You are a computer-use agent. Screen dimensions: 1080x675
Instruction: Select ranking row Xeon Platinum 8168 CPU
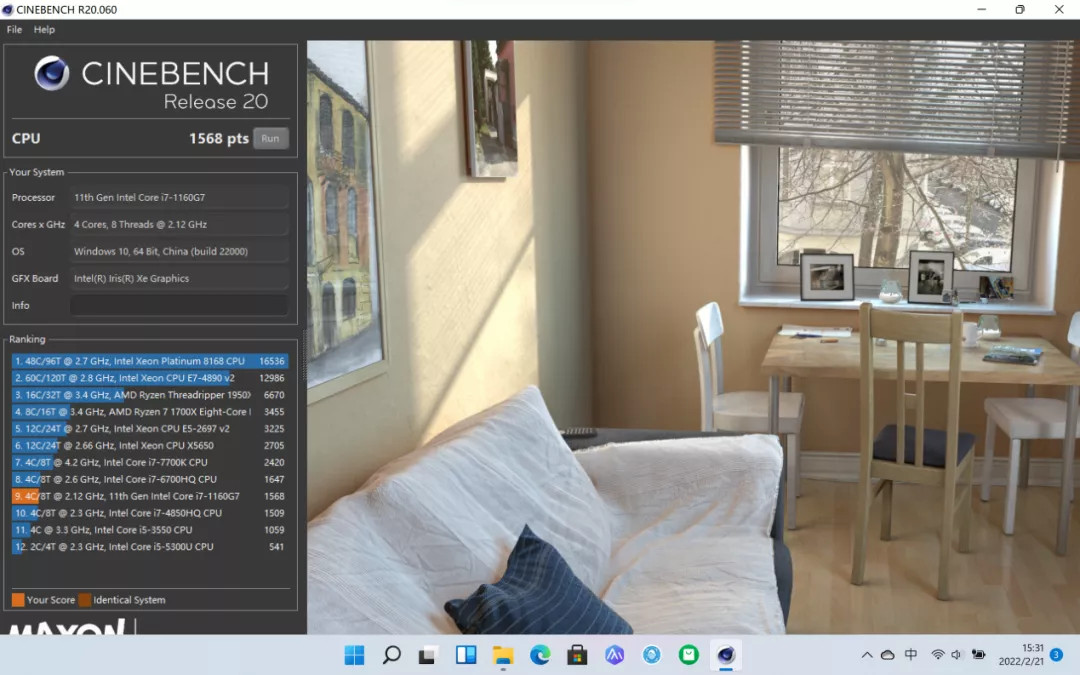(x=149, y=361)
